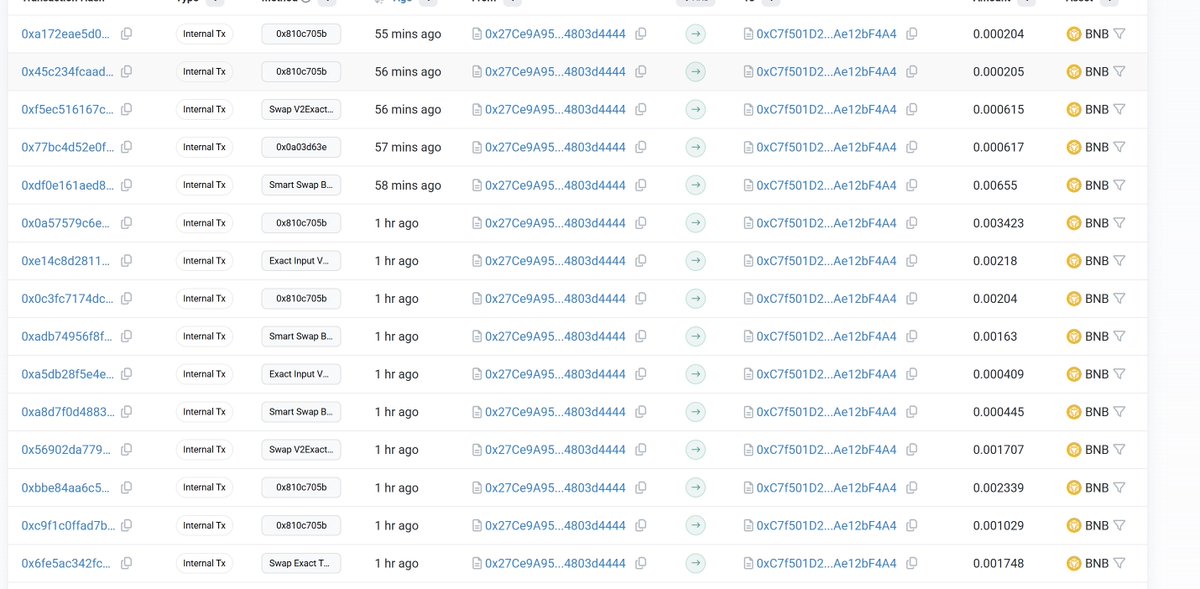Copy To address in 0x6fe5ac342fc row
Viewport: 1200px width, 589px height.
tap(911, 563)
